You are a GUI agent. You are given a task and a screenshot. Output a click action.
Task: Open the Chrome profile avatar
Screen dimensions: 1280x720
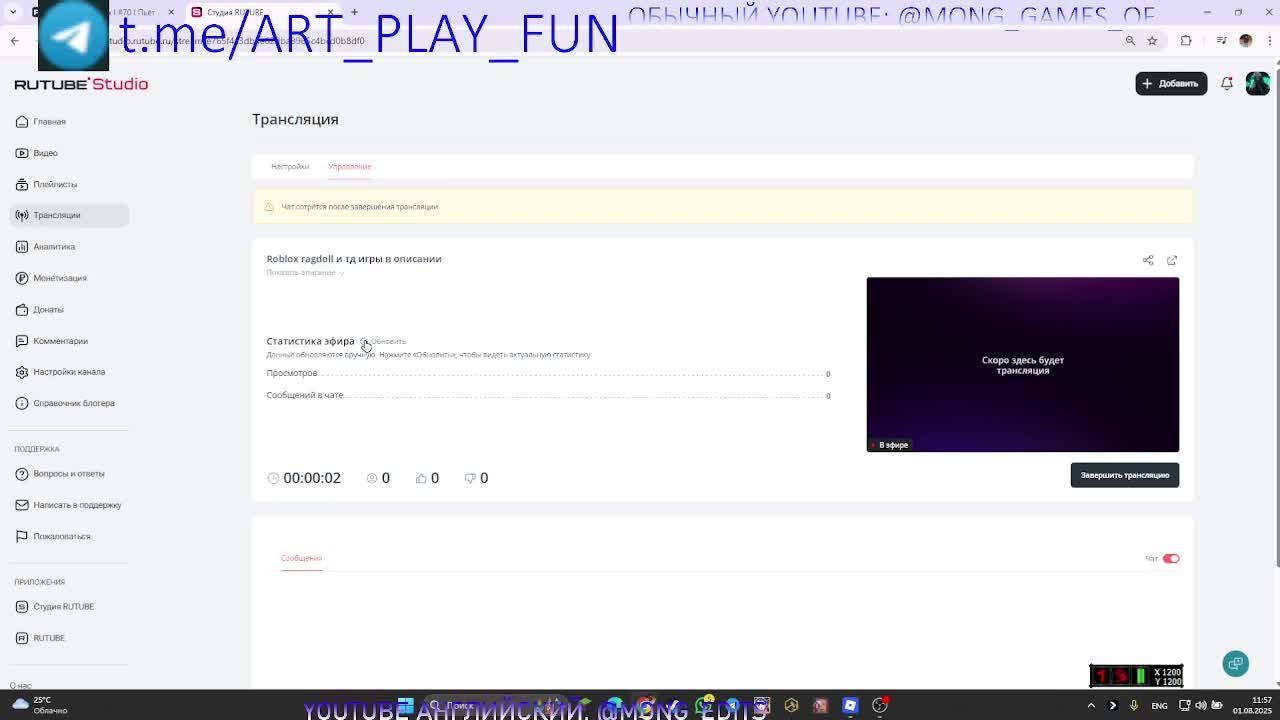coord(1245,41)
